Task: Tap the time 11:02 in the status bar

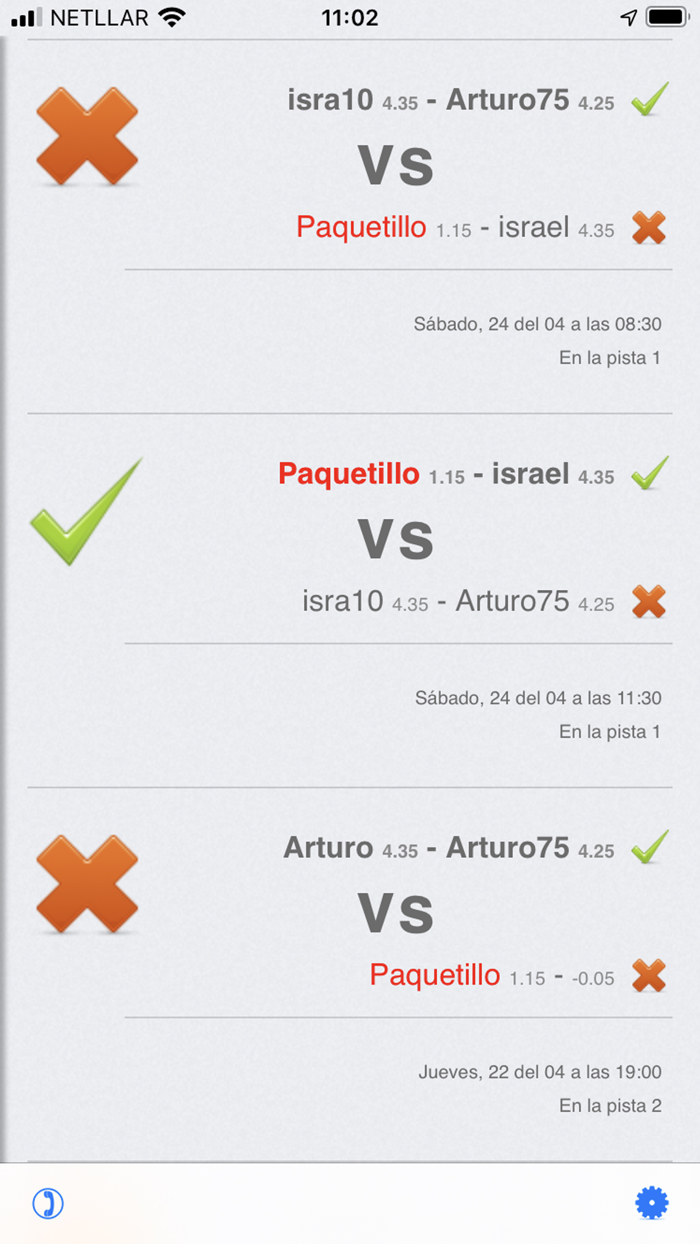Action: (350, 17)
